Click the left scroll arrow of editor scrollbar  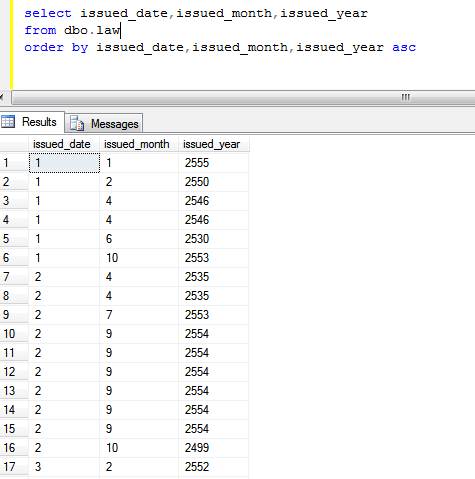(x=2, y=97)
